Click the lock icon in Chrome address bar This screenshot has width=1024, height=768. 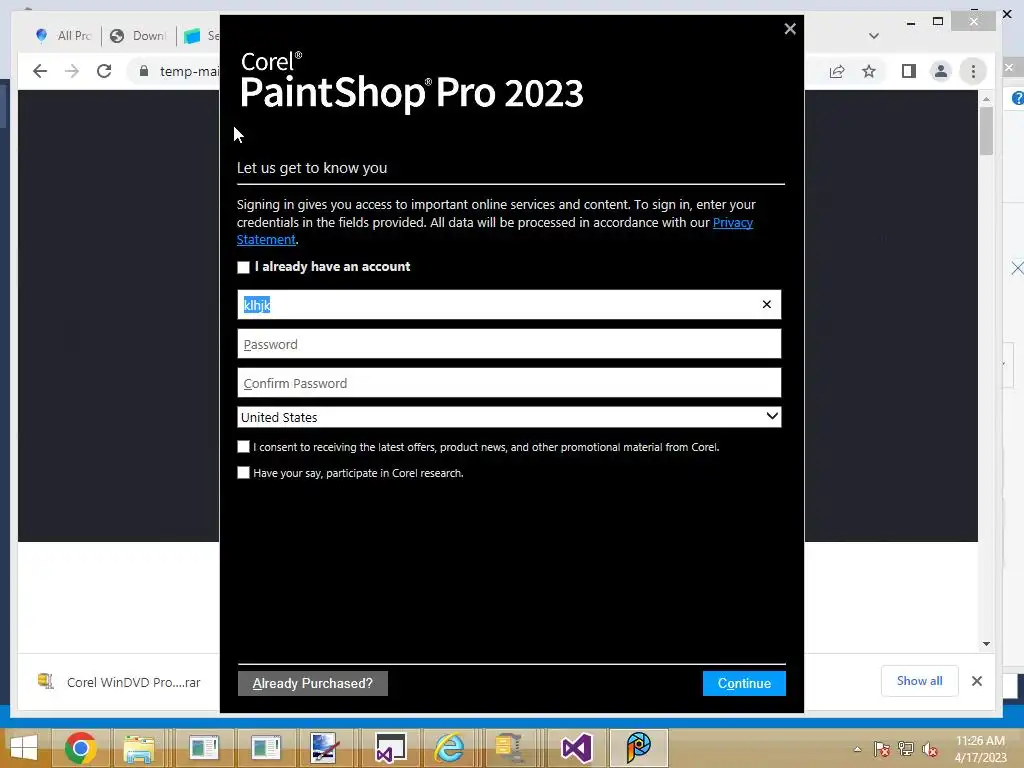(144, 71)
